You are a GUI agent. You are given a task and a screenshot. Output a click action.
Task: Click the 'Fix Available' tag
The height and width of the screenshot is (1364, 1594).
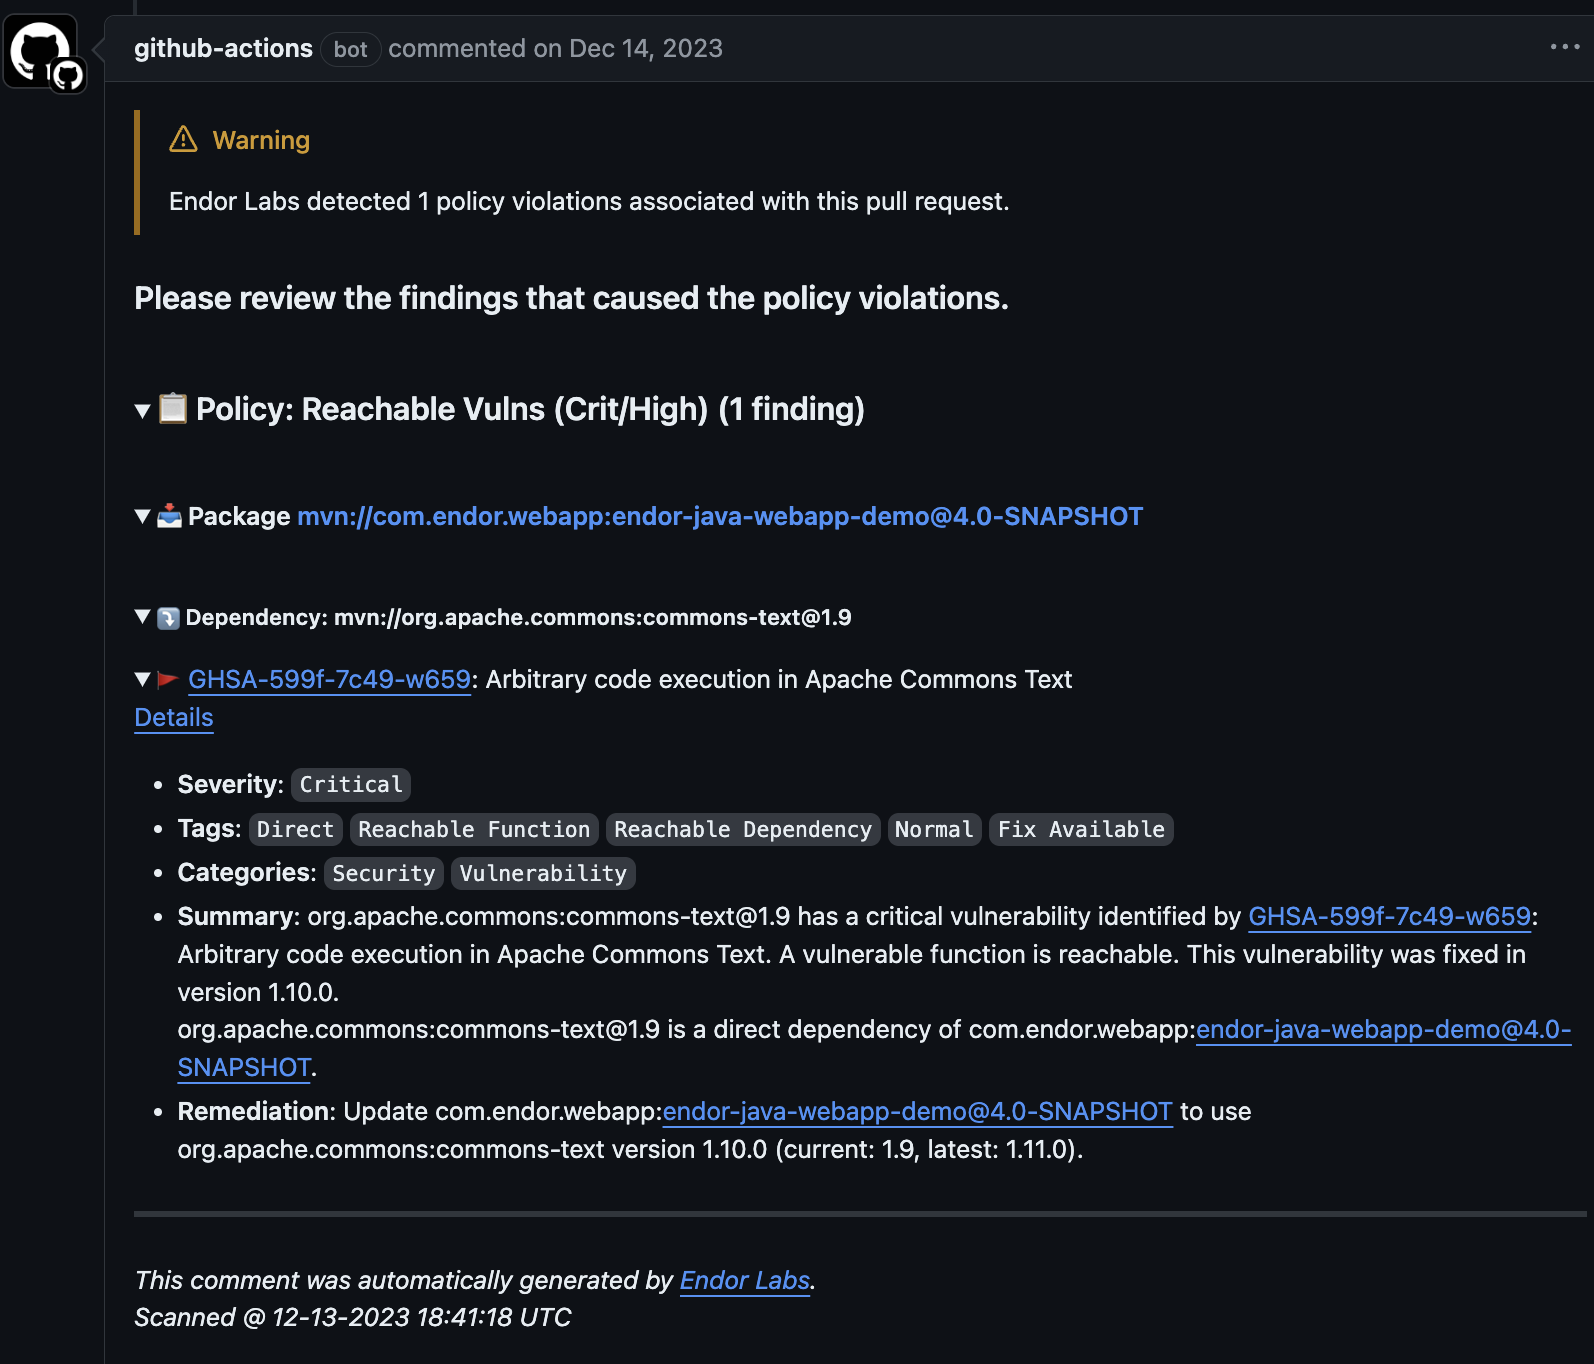tap(1081, 829)
